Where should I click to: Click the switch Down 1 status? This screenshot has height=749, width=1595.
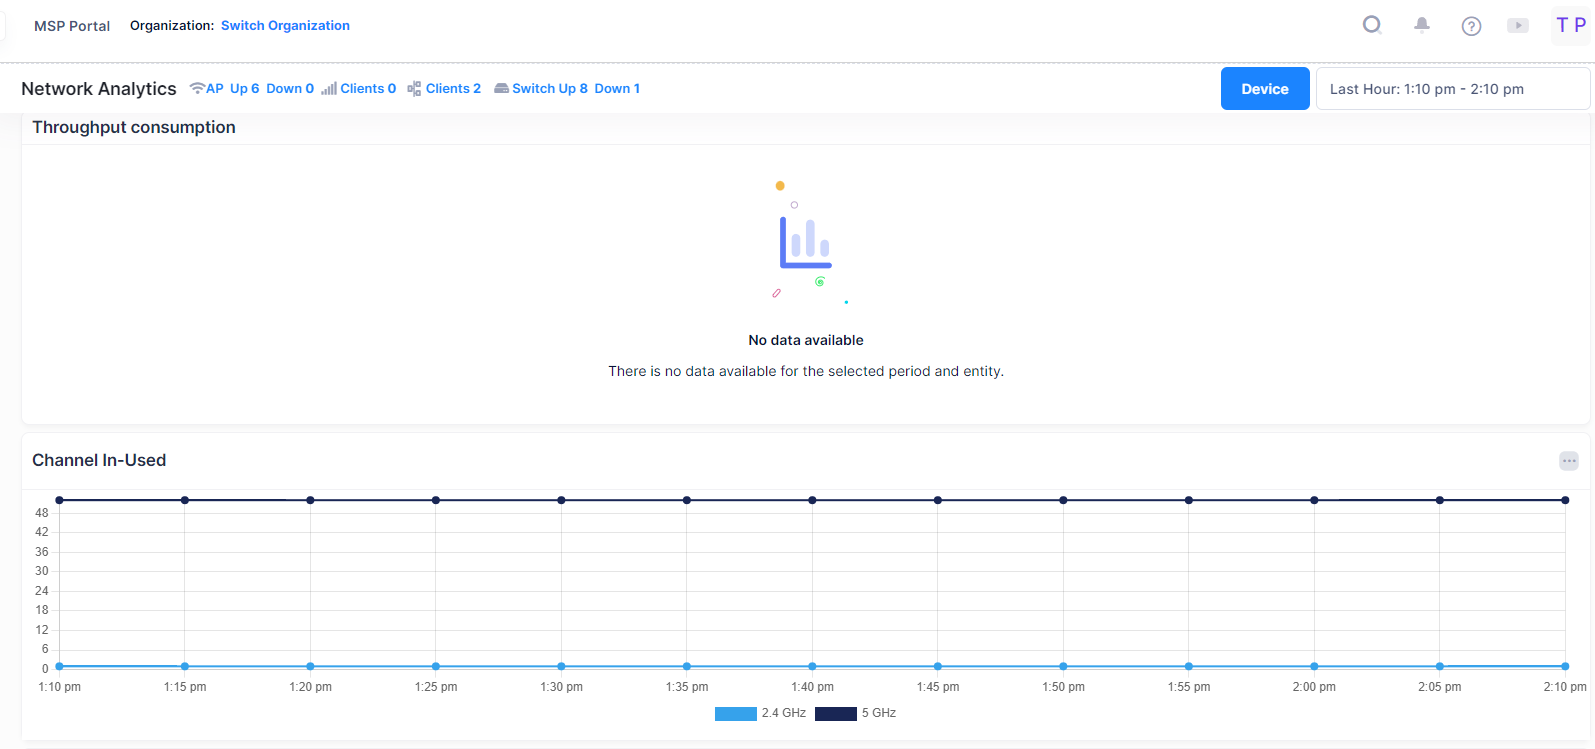[617, 88]
